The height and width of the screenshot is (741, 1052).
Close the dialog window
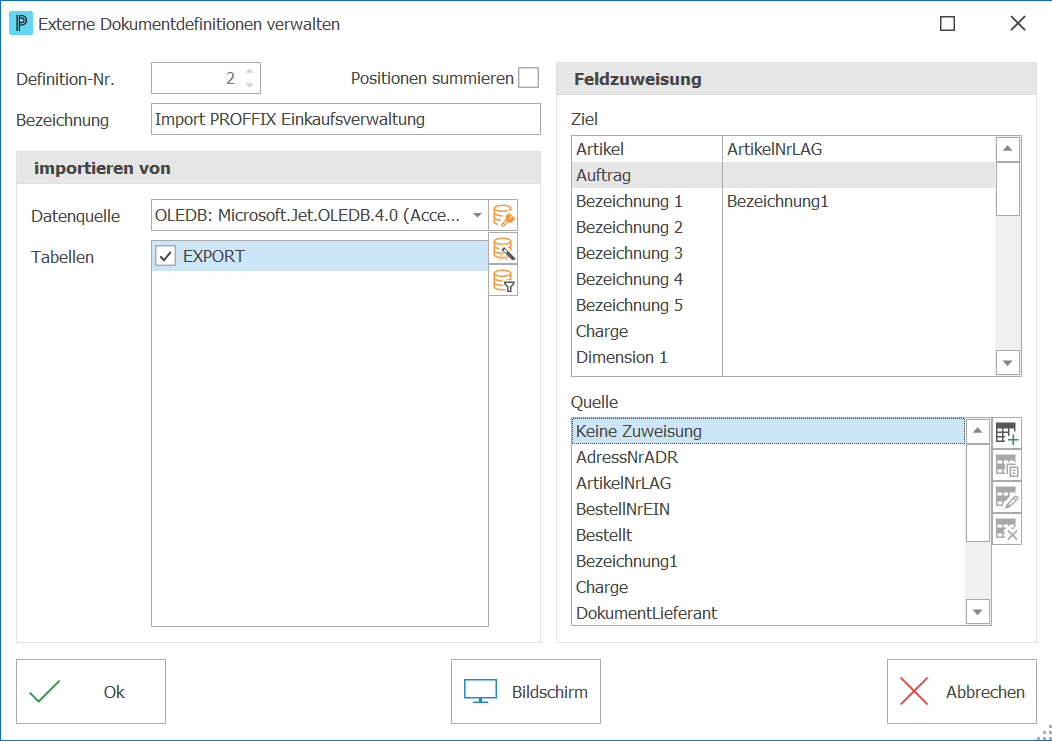(x=1018, y=23)
